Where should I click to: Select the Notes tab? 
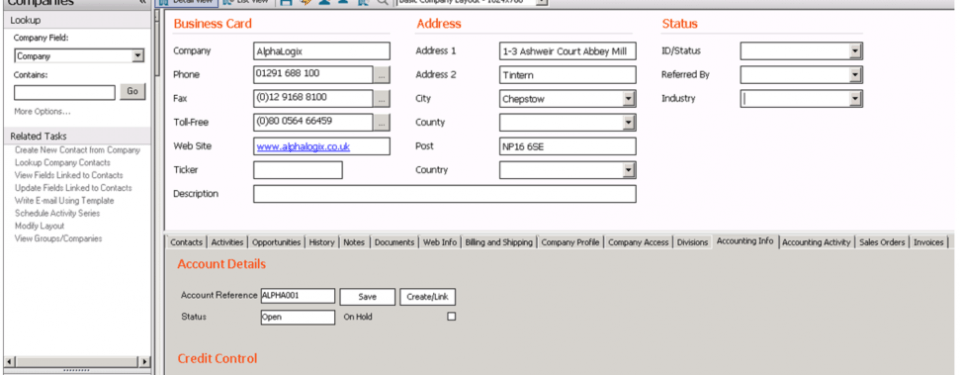(x=354, y=243)
